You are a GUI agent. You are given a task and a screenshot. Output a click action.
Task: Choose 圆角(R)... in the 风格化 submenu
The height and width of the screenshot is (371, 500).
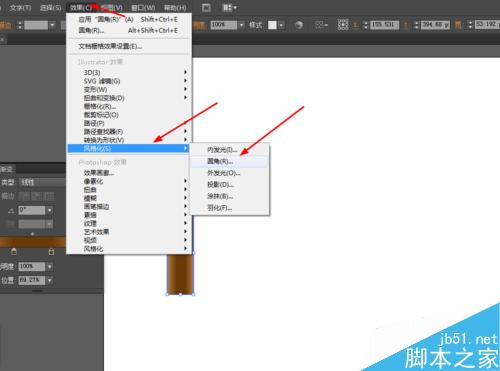[x=229, y=162]
